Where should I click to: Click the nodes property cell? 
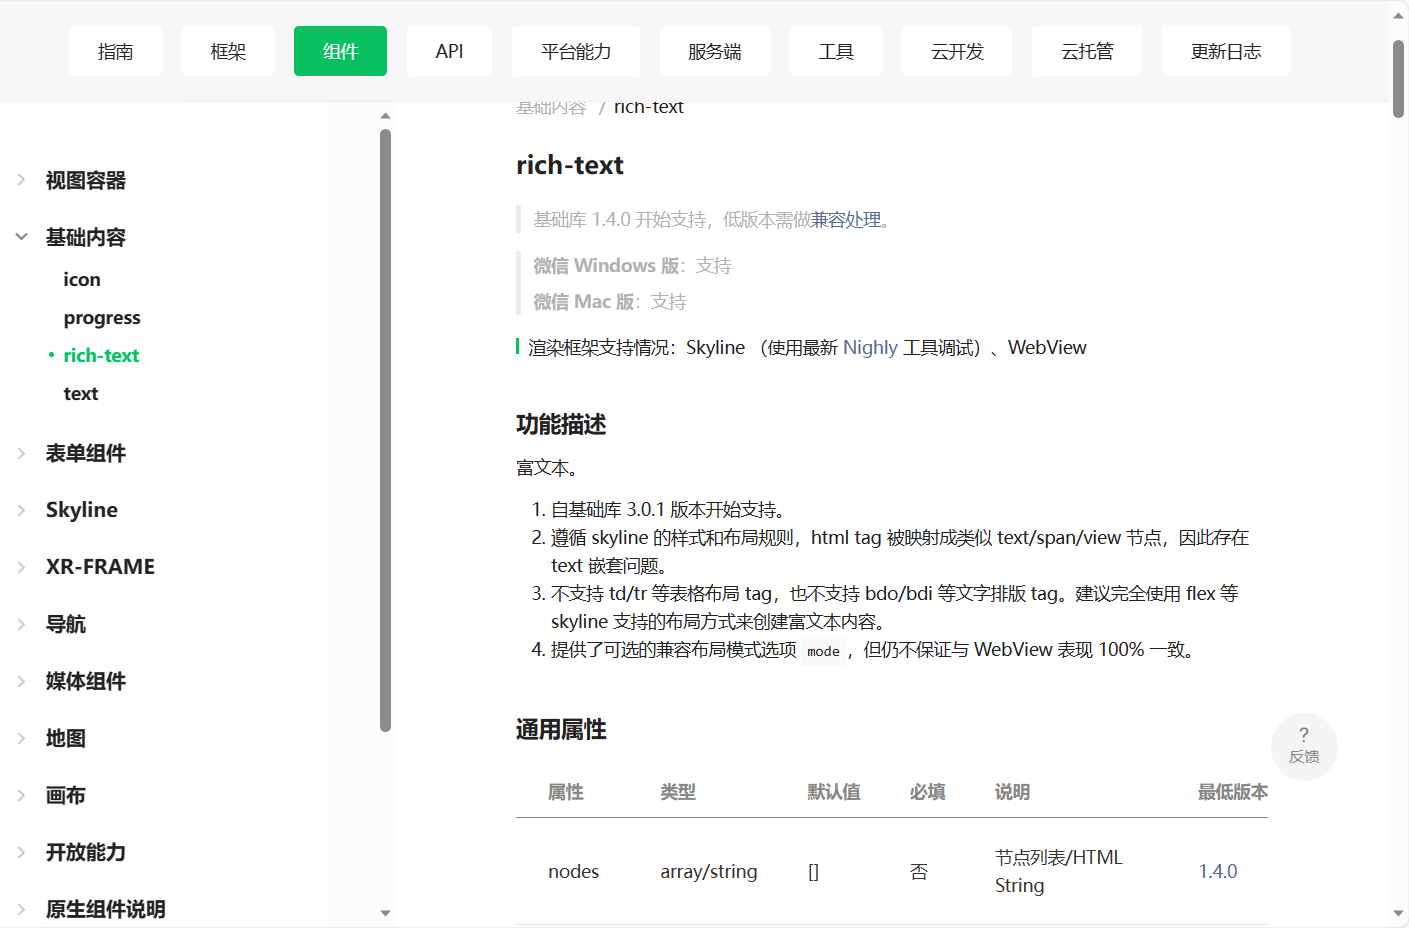(574, 872)
